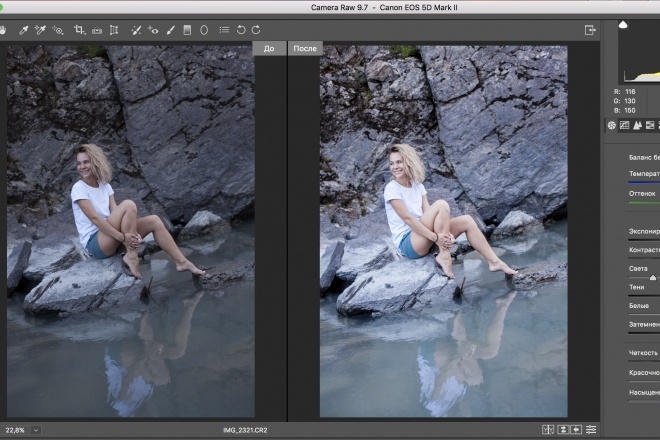Screen dimensions: 660x440
Task: Click the Белые whites label
Action: coord(639,306)
